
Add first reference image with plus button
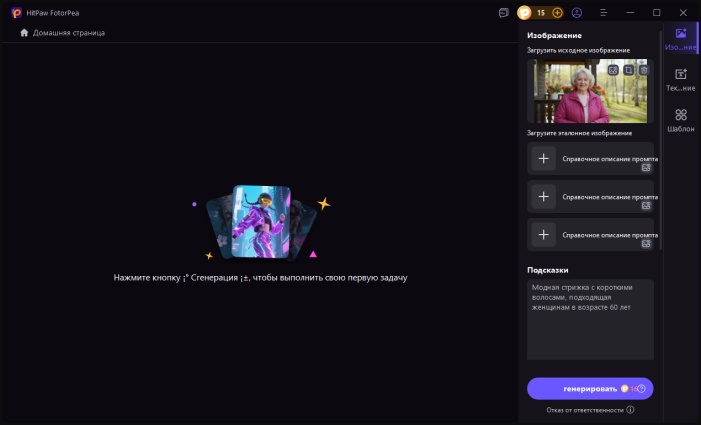[x=543, y=158]
